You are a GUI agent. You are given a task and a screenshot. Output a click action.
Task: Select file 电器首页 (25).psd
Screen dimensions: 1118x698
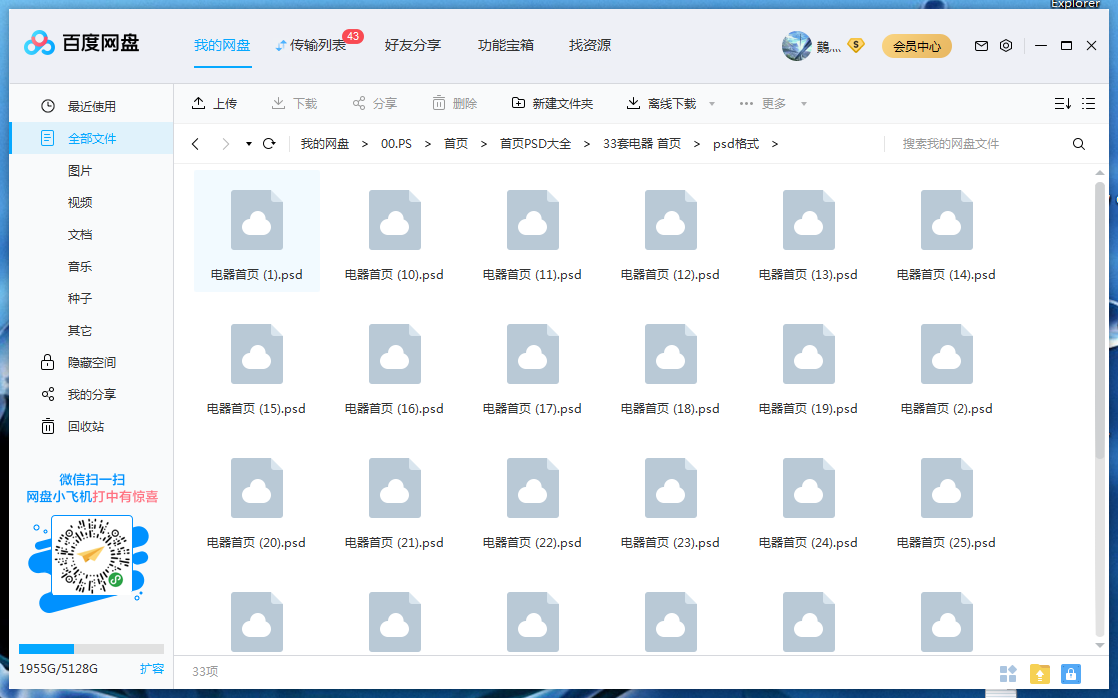[x=946, y=503]
